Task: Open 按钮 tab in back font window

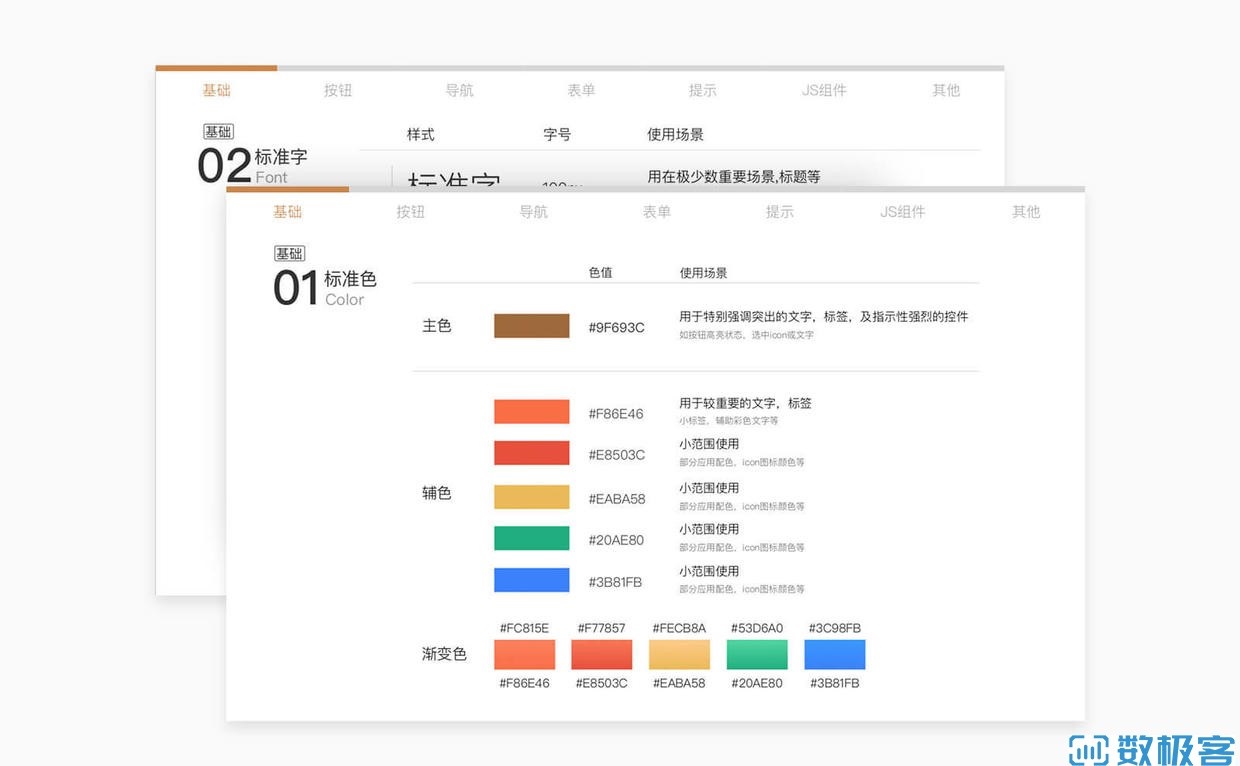Action: pyautogui.click(x=338, y=90)
